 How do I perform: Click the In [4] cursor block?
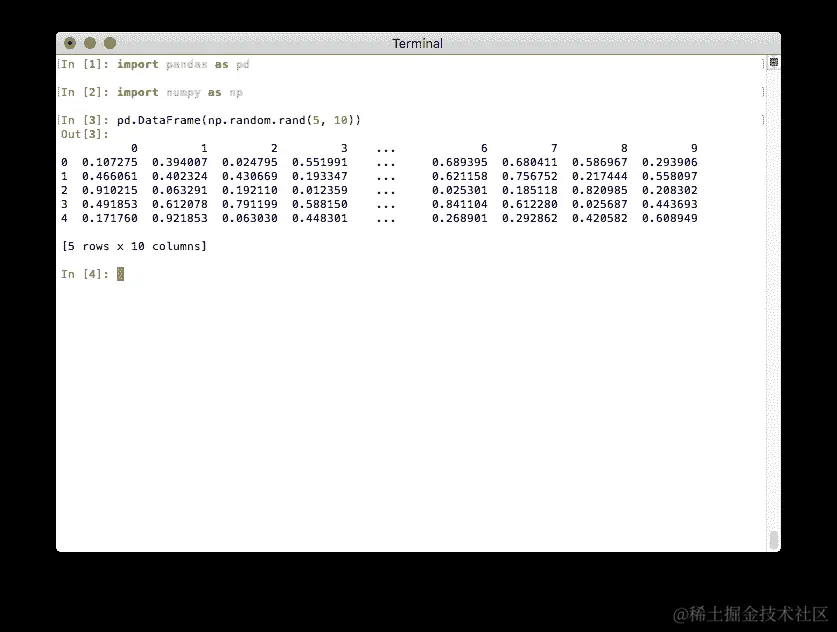[x=120, y=274]
